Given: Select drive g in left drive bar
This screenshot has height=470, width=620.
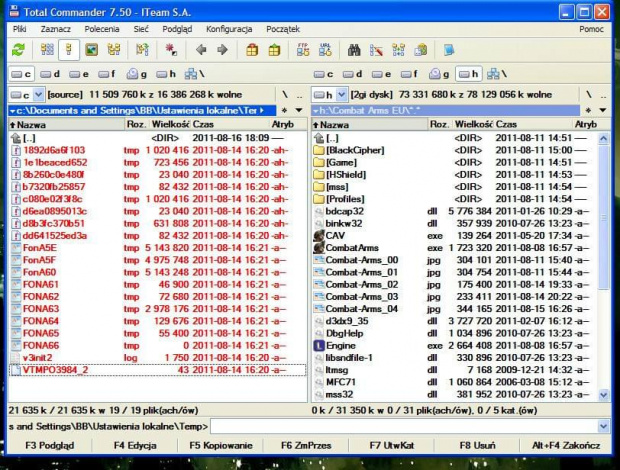Looking at the screenshot, I should pos(137,74).
